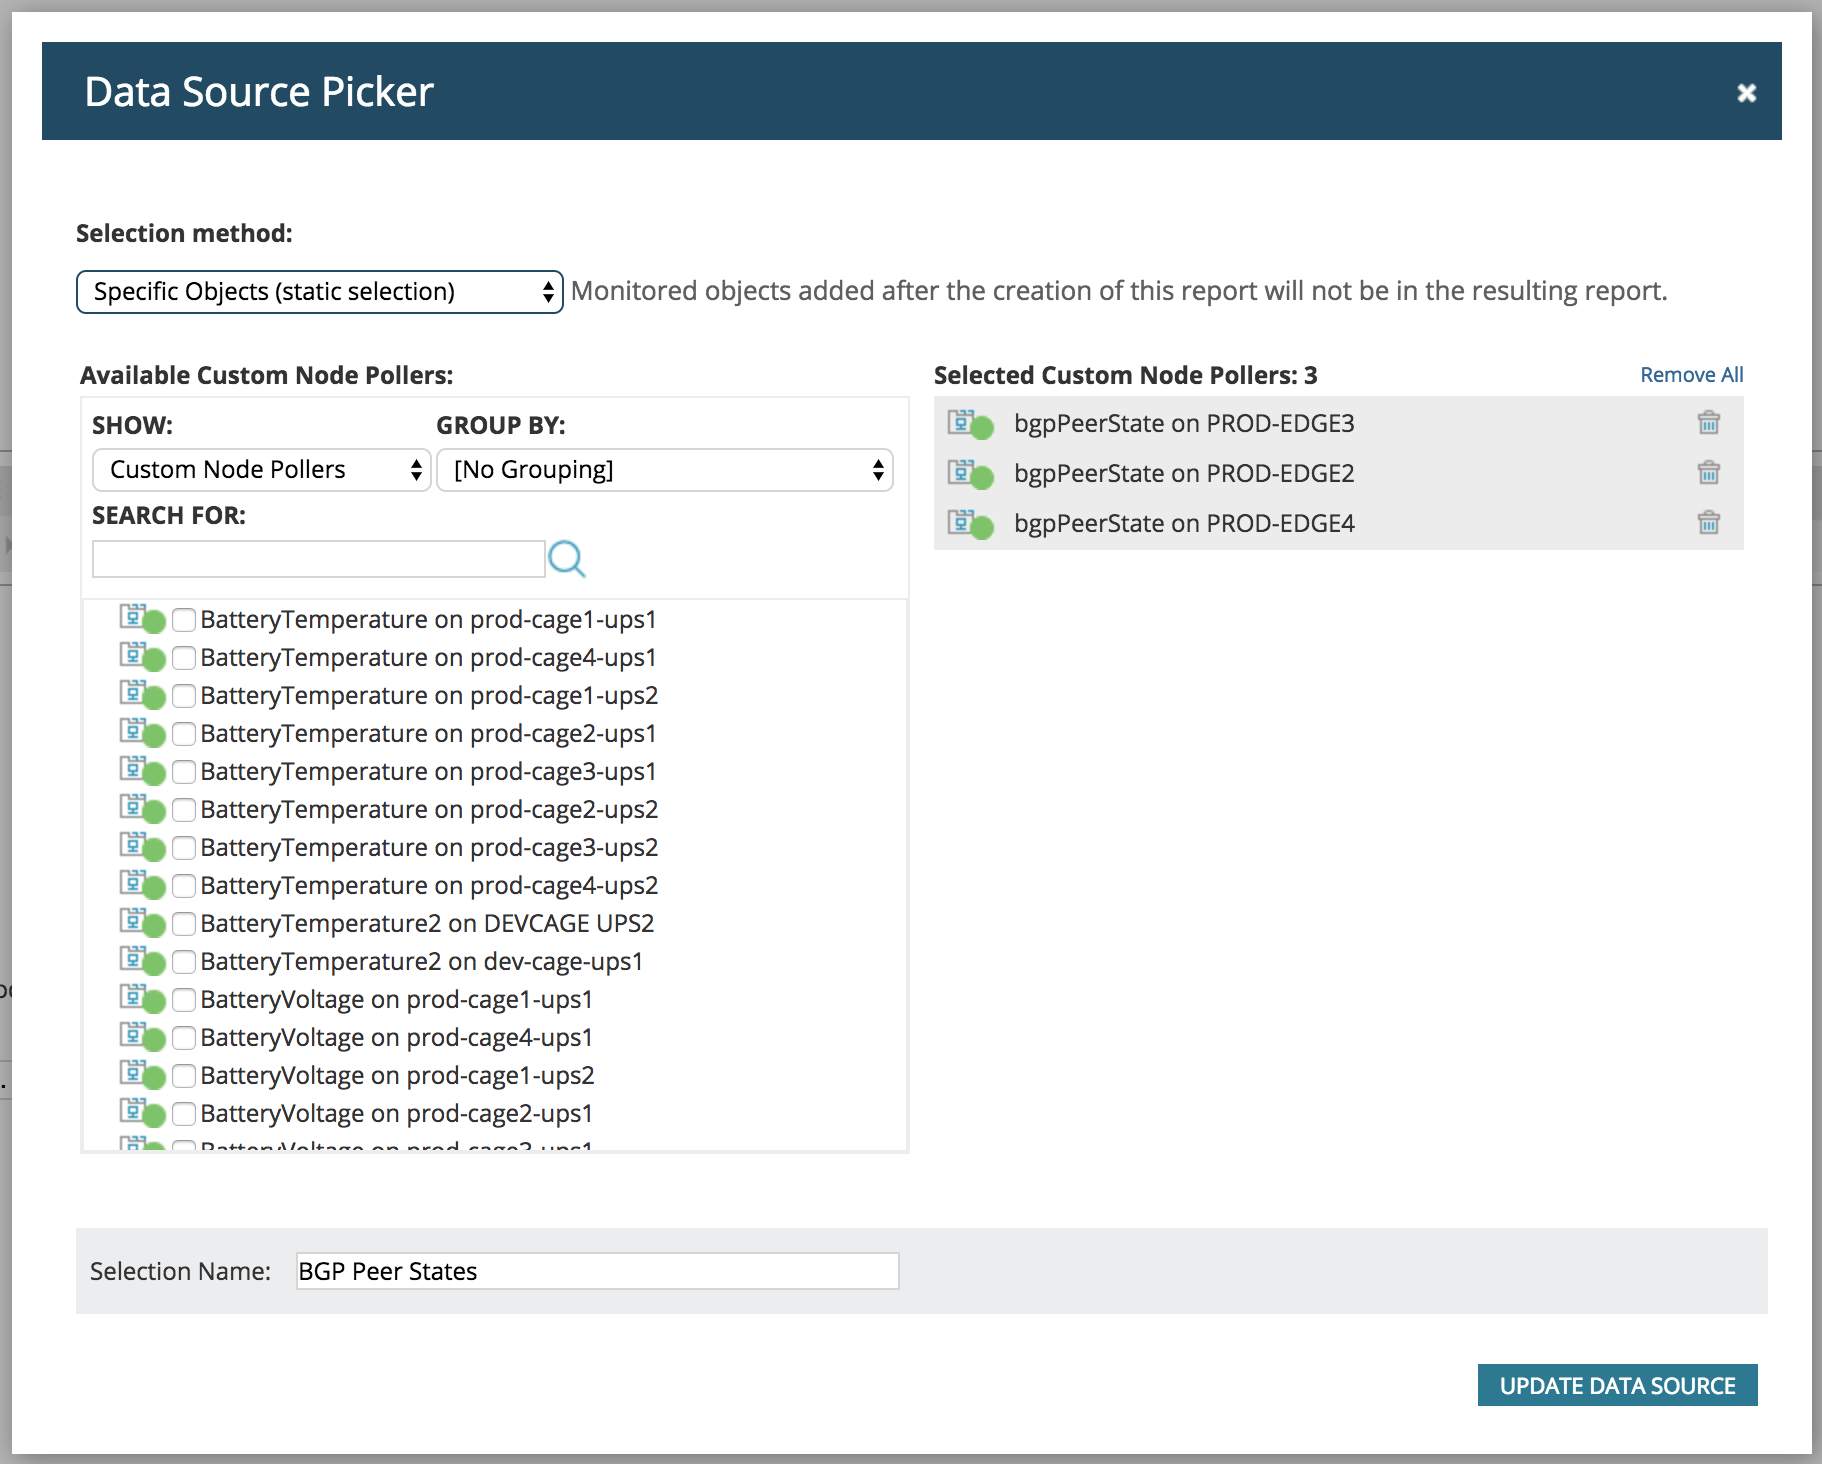The height and width of the screenshot is (1464, 1822).
Task: Click BatteryTemperature on prod-cage2-ups1 label
Action: coord(428,733)
